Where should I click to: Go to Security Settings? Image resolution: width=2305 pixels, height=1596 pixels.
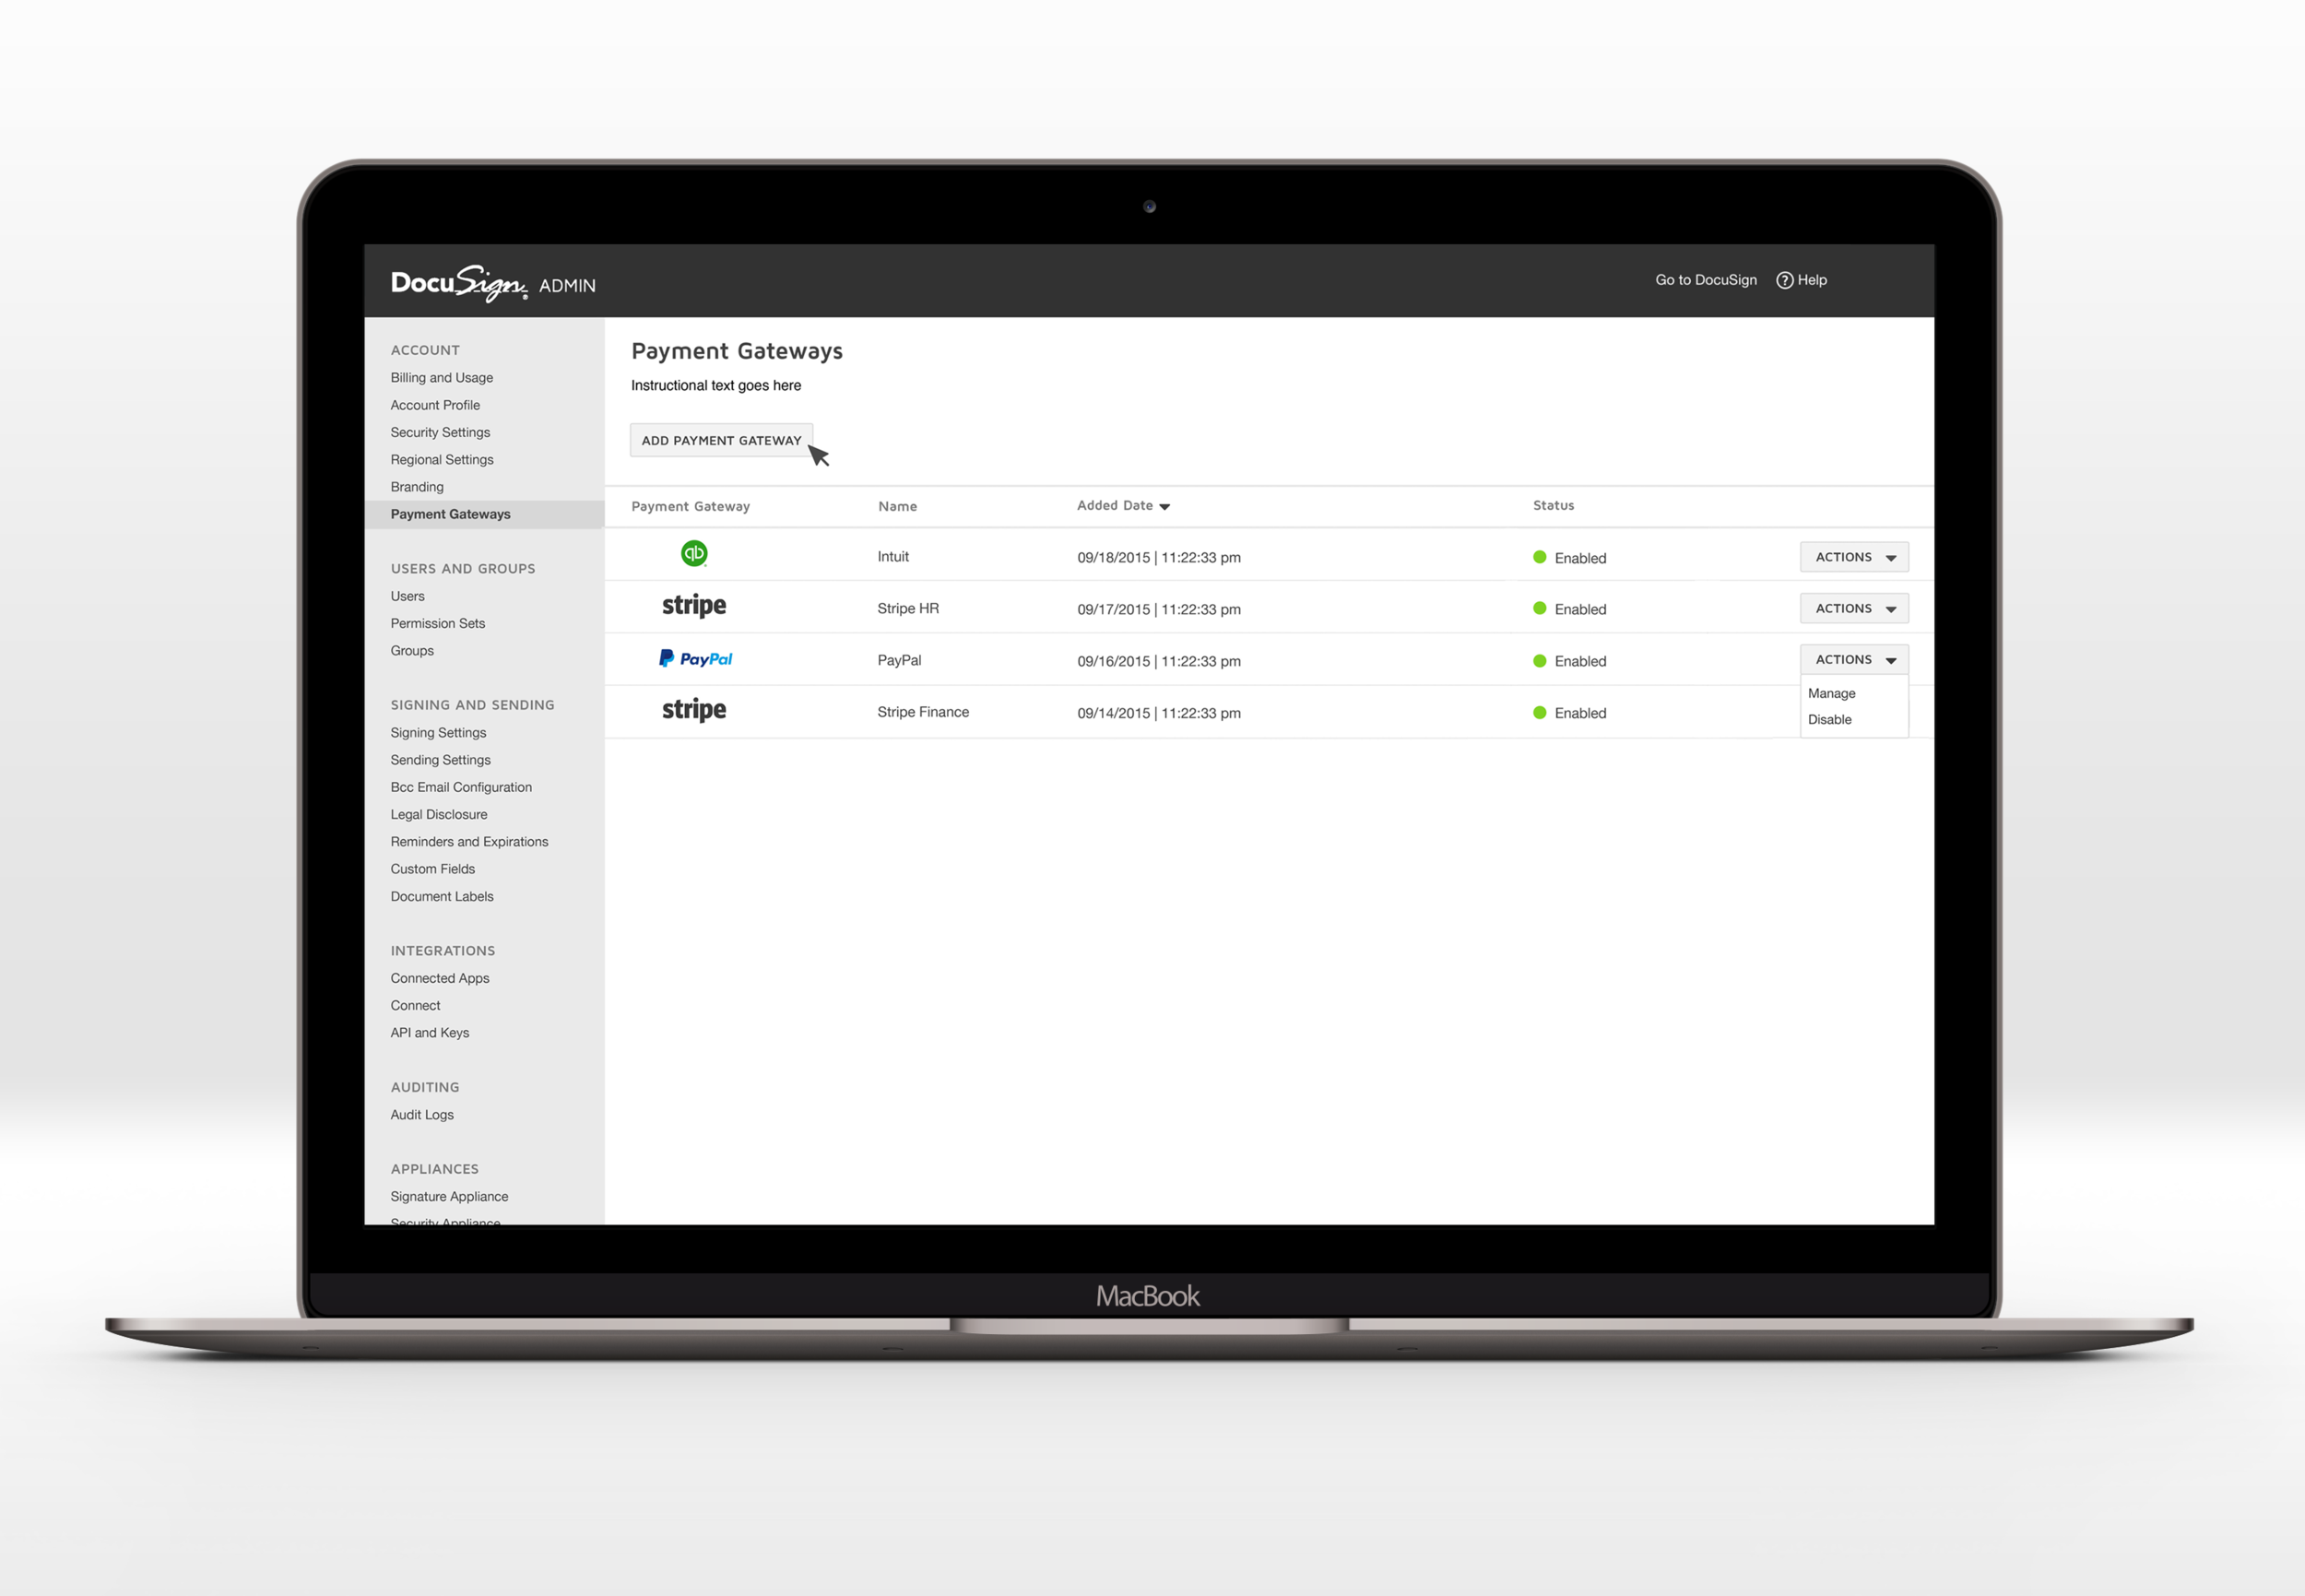click(x=440, y=432)
